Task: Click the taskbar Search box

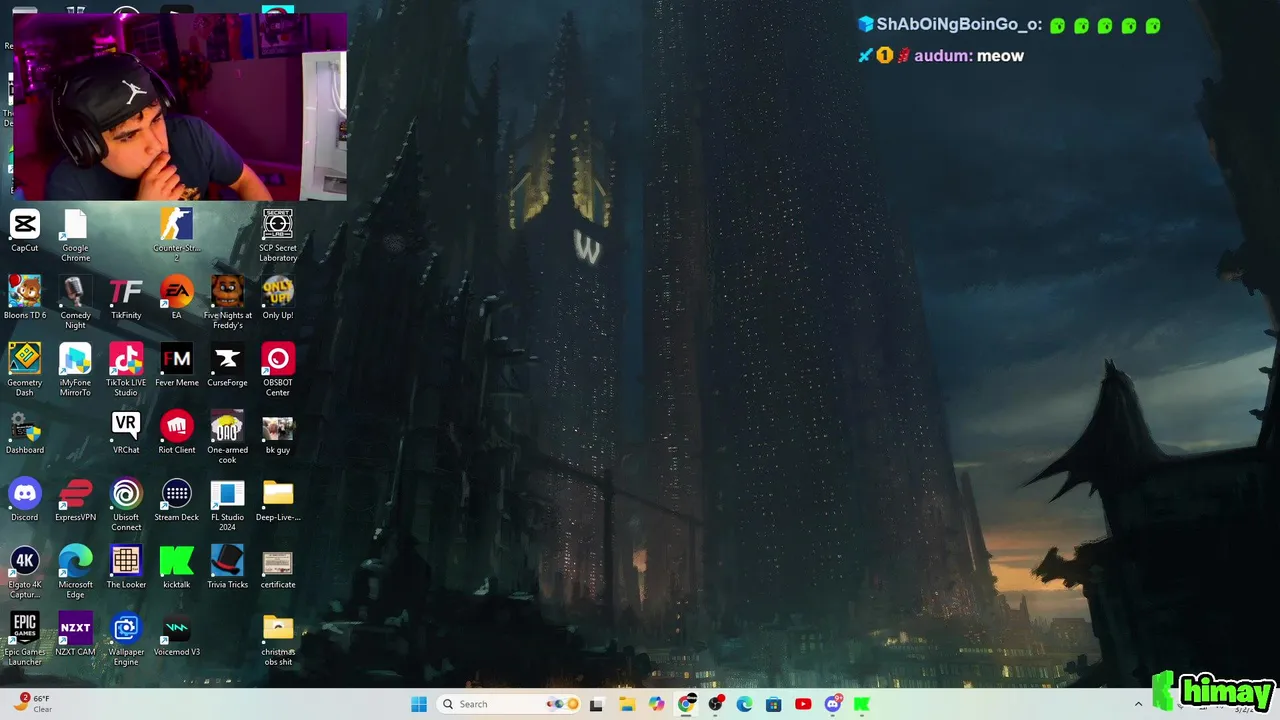Action: (511, 704)
